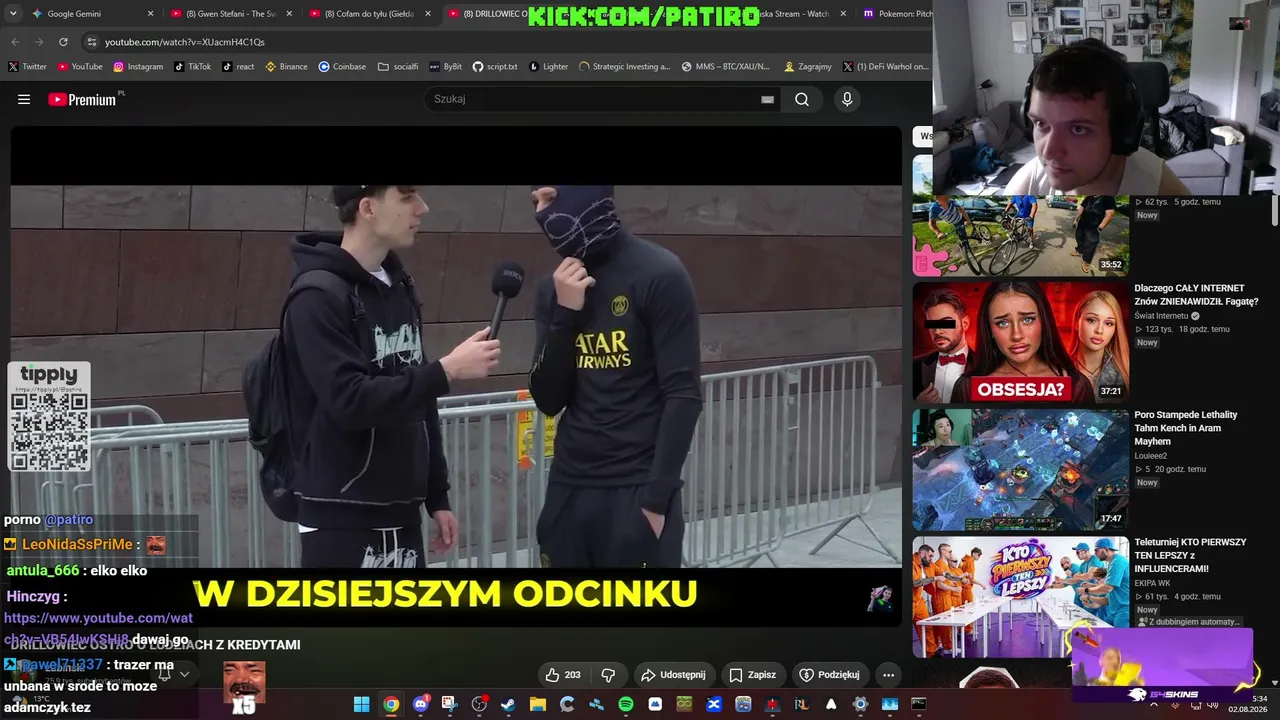Open the Poro Stampede video thumbnail
This screenshot has width=1280, height=720.
[x=1020, y=469]
